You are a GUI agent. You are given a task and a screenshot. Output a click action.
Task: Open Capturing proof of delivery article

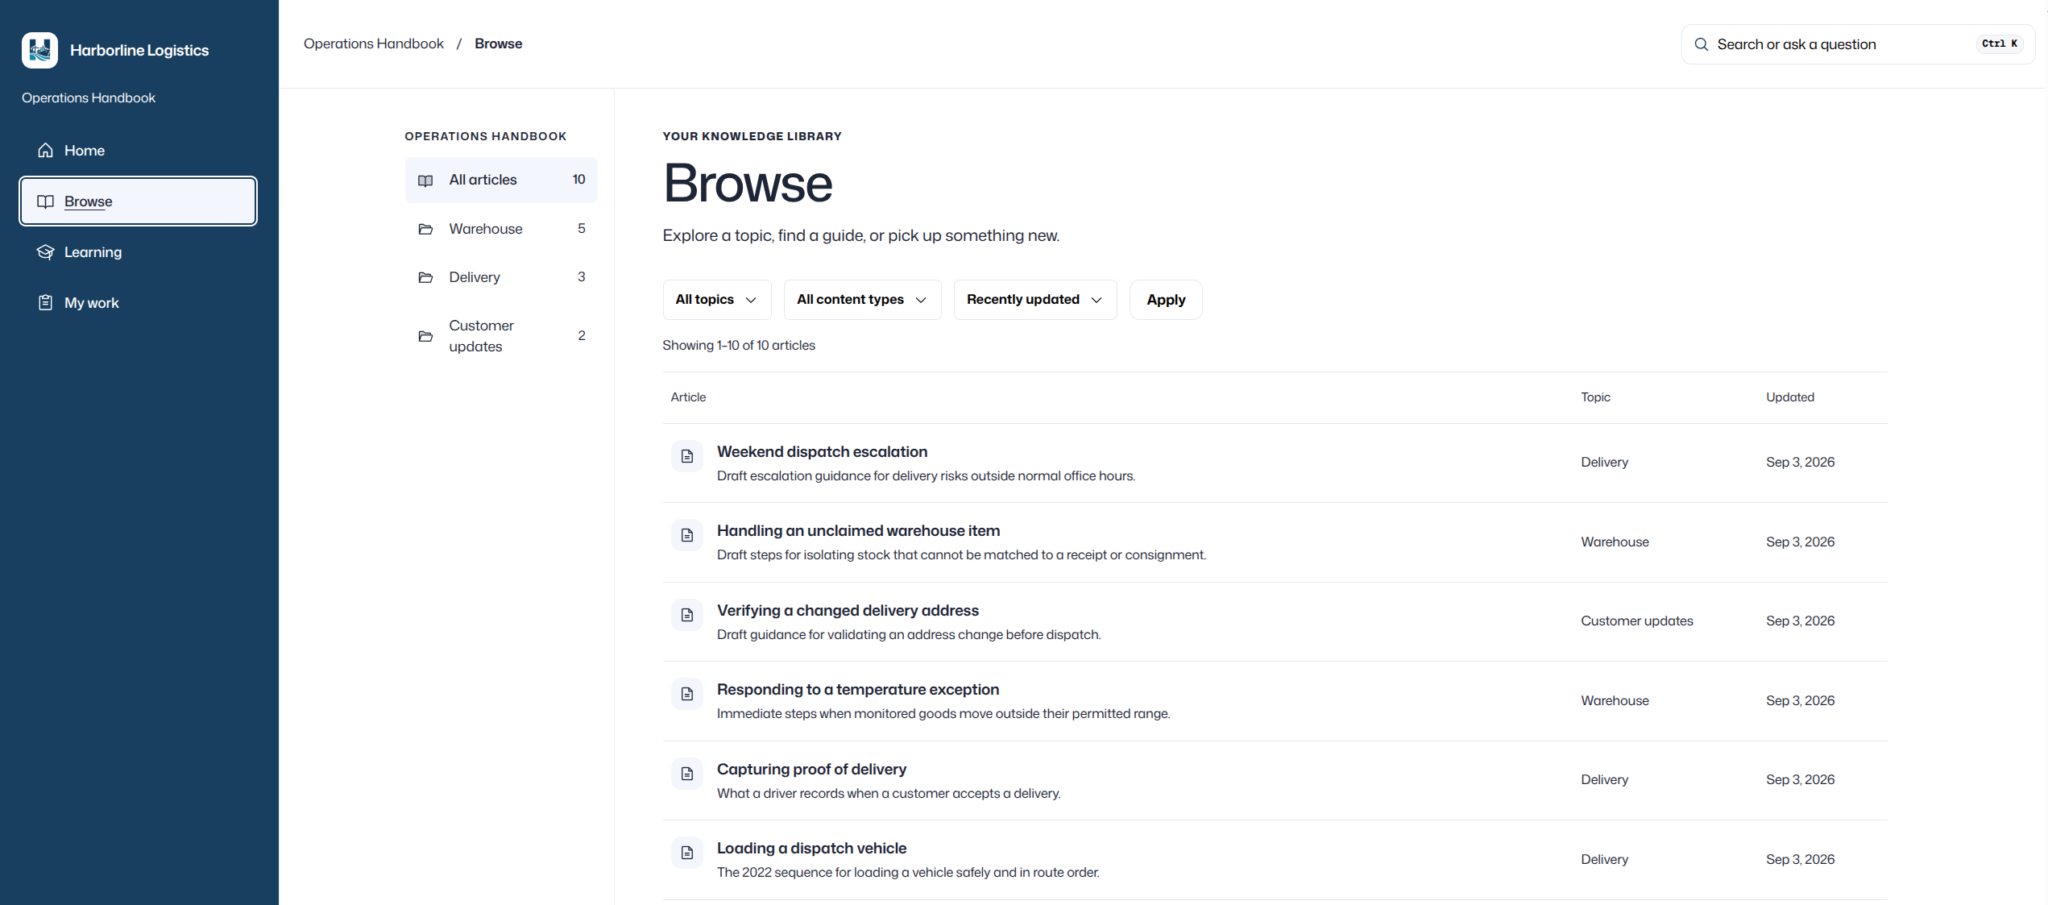coord(811,770)
